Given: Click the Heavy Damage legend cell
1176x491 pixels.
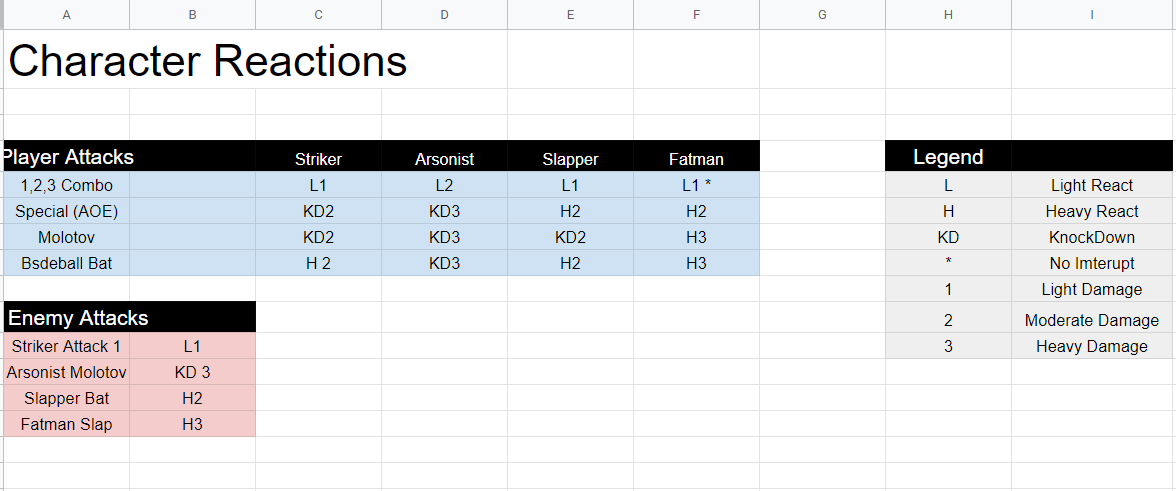Looking at the screenshot, I should 1092,346.
